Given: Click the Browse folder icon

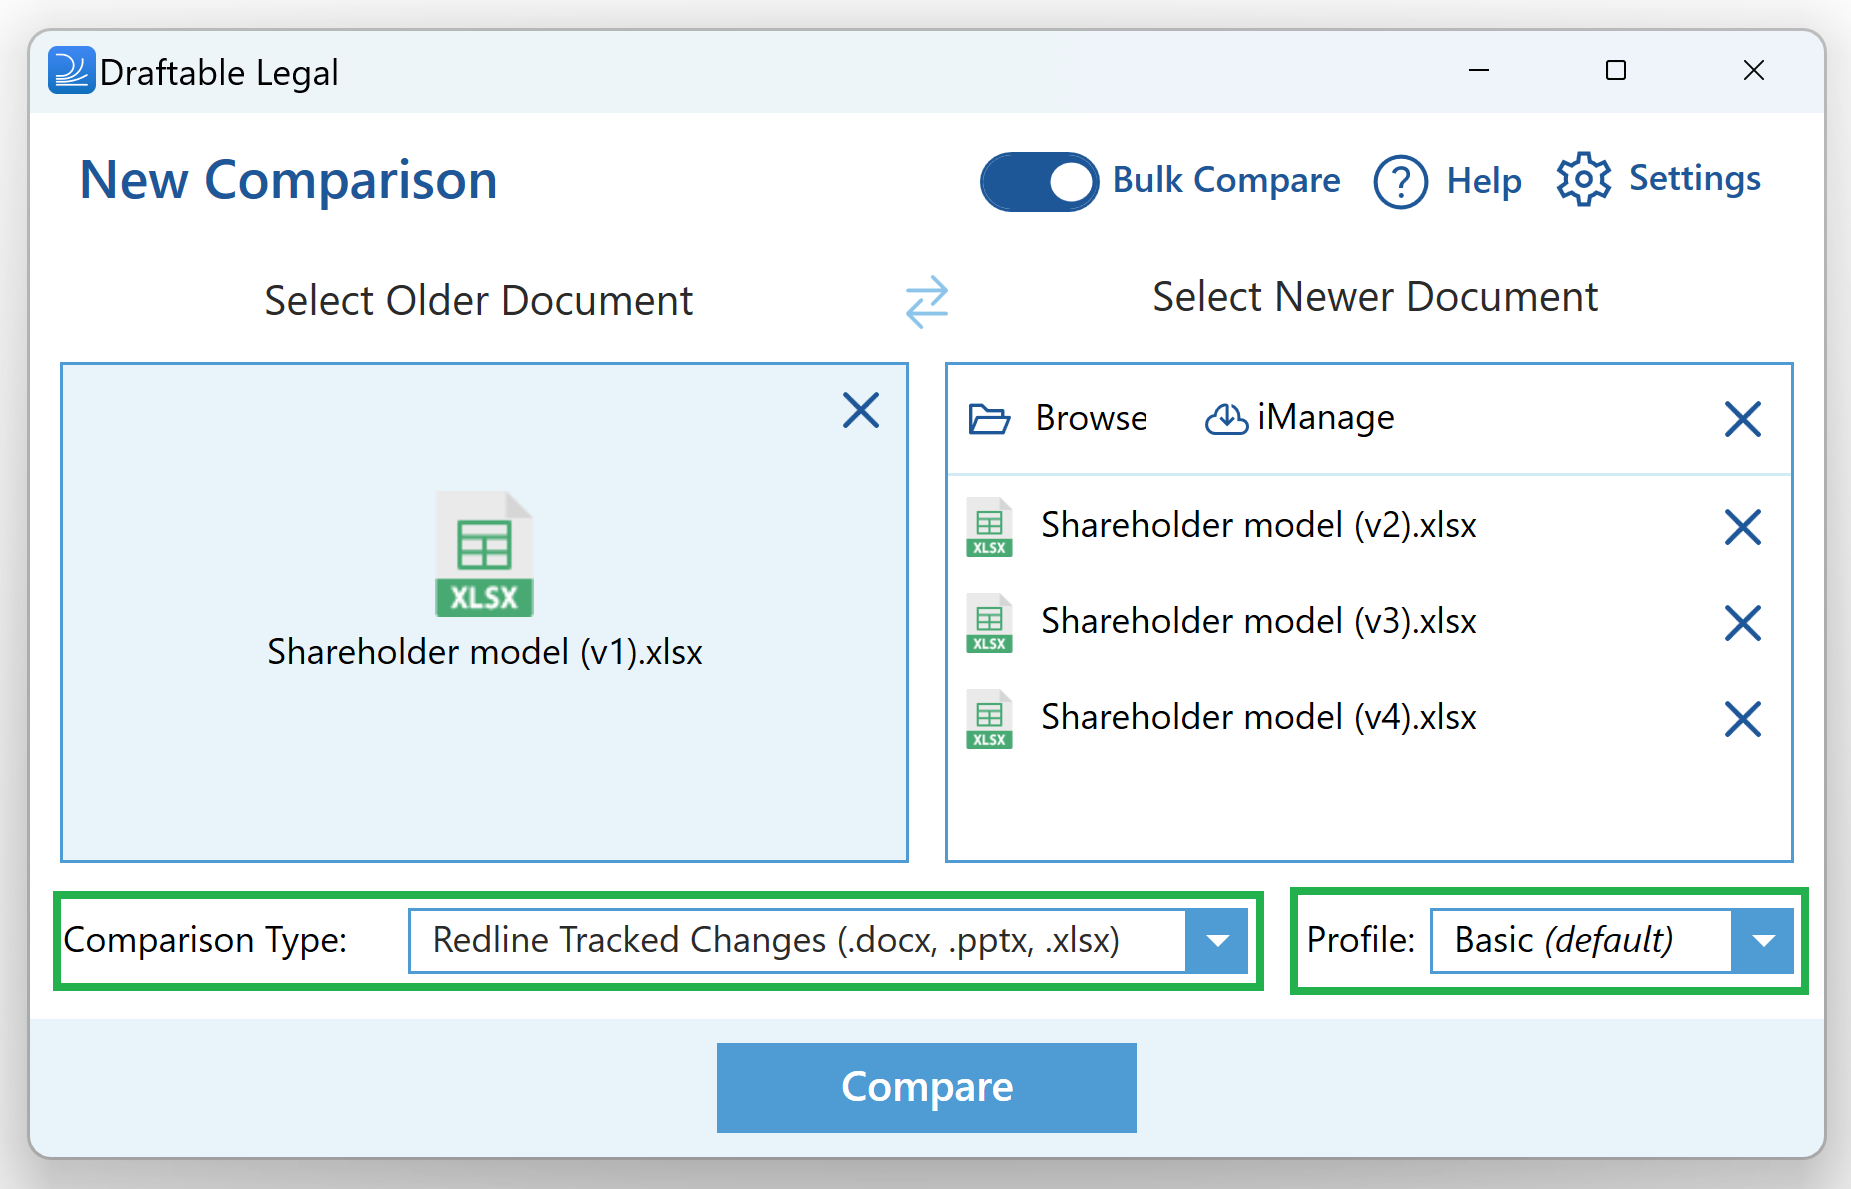Looking at the screenshot, I should click(x=989, y=418).
